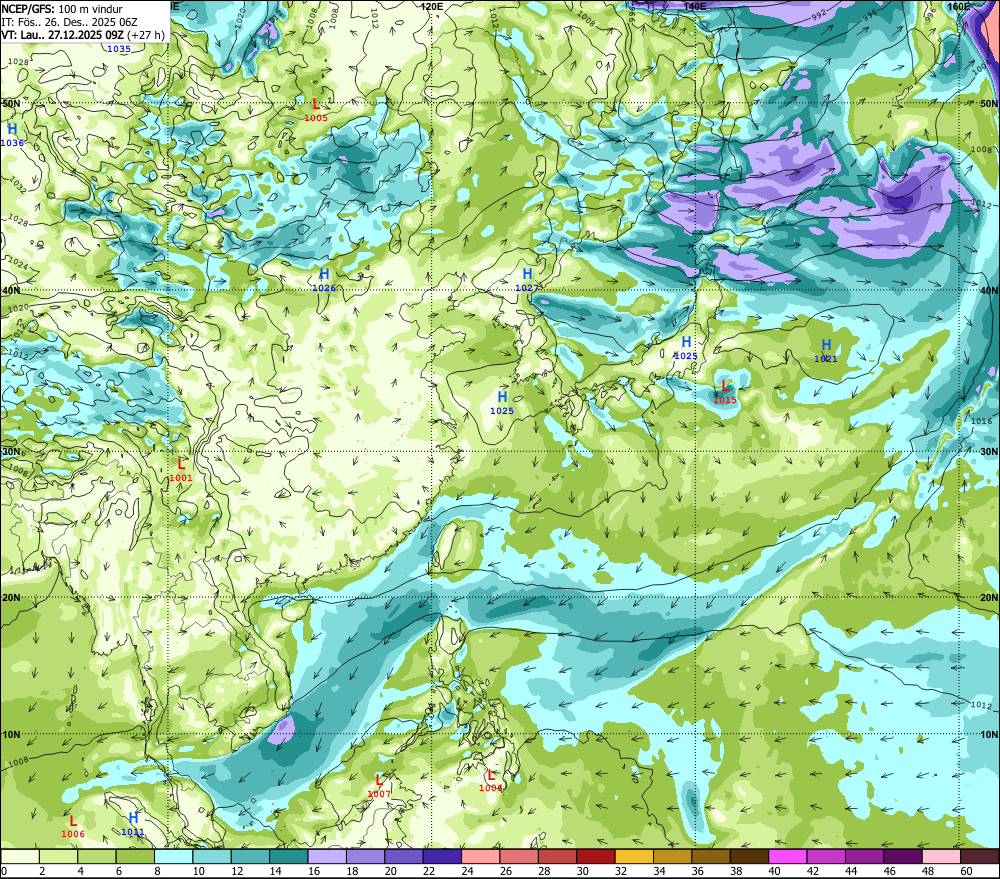This screenshot has width=1000, height=879.
Task: Select the H 1021 high pressure marker
Action: point(826,351)
